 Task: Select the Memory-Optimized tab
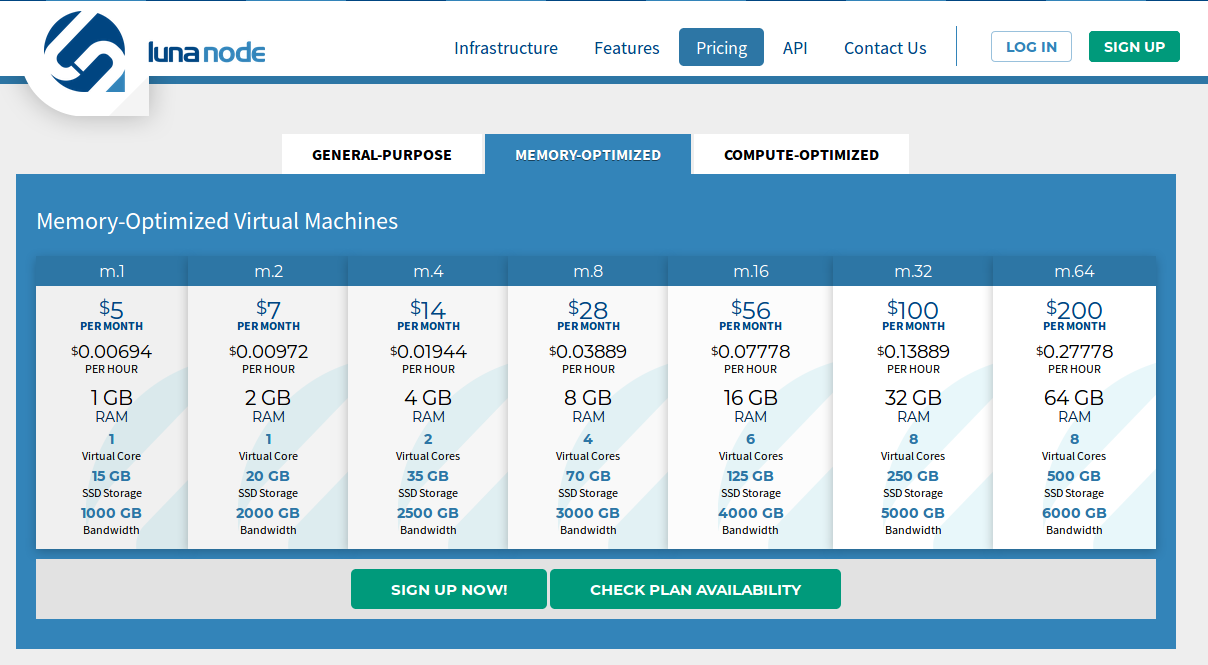click(x=588, y=154)
